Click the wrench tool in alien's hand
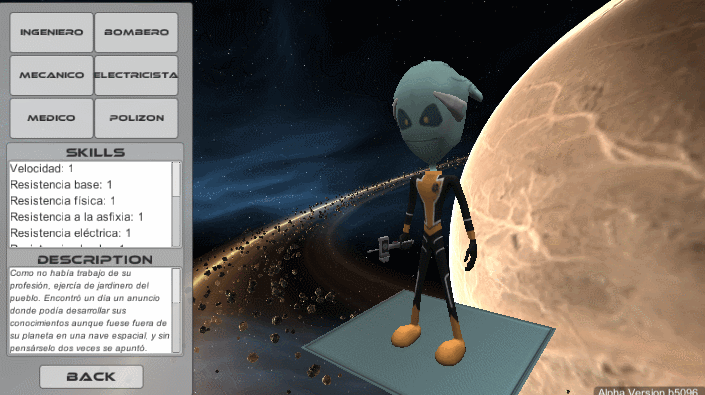 point(389,246)
